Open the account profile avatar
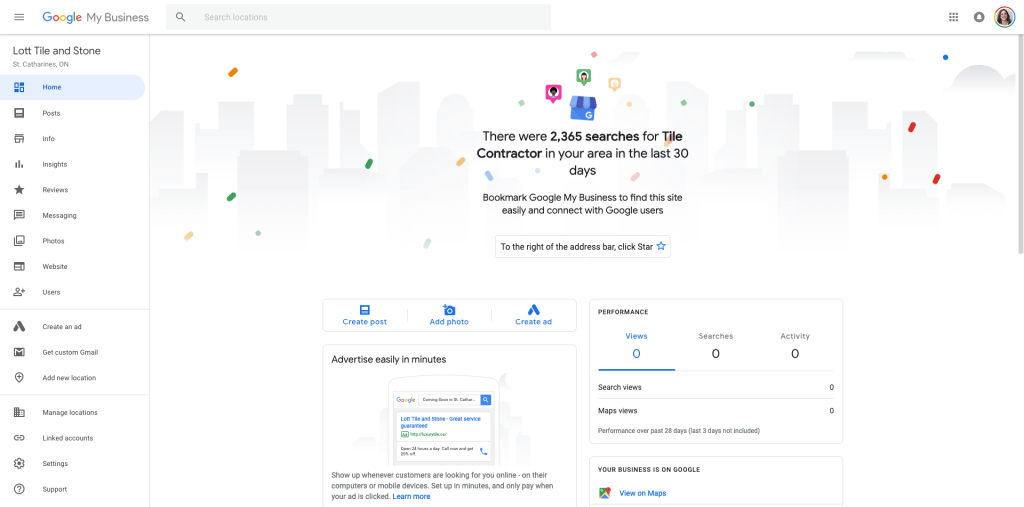1024x507 pixels. point(1004,17)
